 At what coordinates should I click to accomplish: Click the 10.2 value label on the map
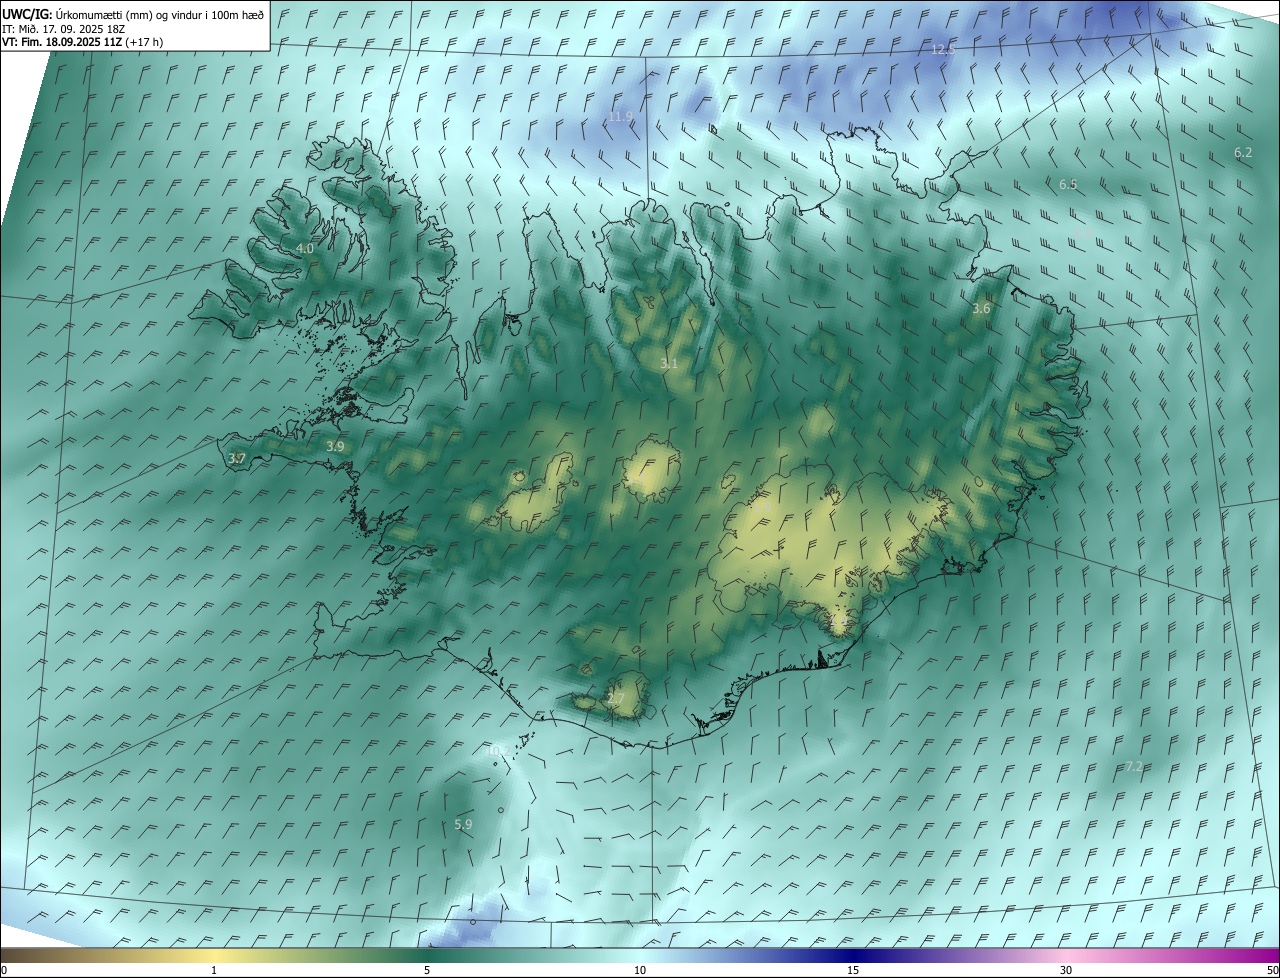point(497,750)
